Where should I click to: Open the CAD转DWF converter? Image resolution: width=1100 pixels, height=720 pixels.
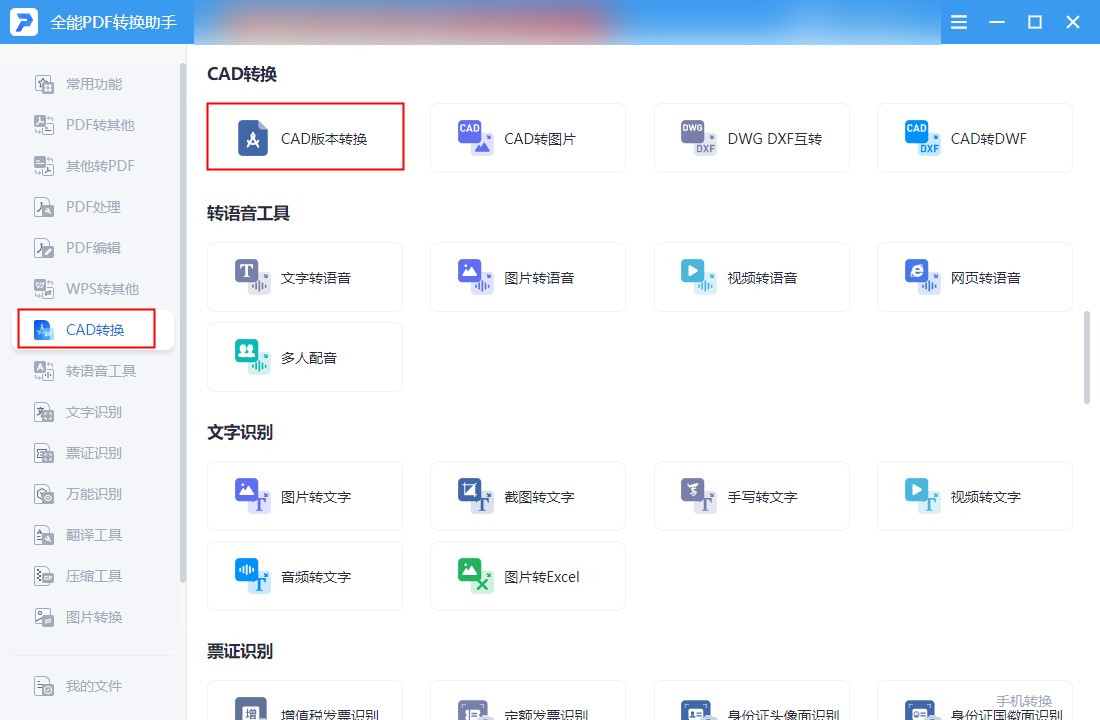point(974,138)
